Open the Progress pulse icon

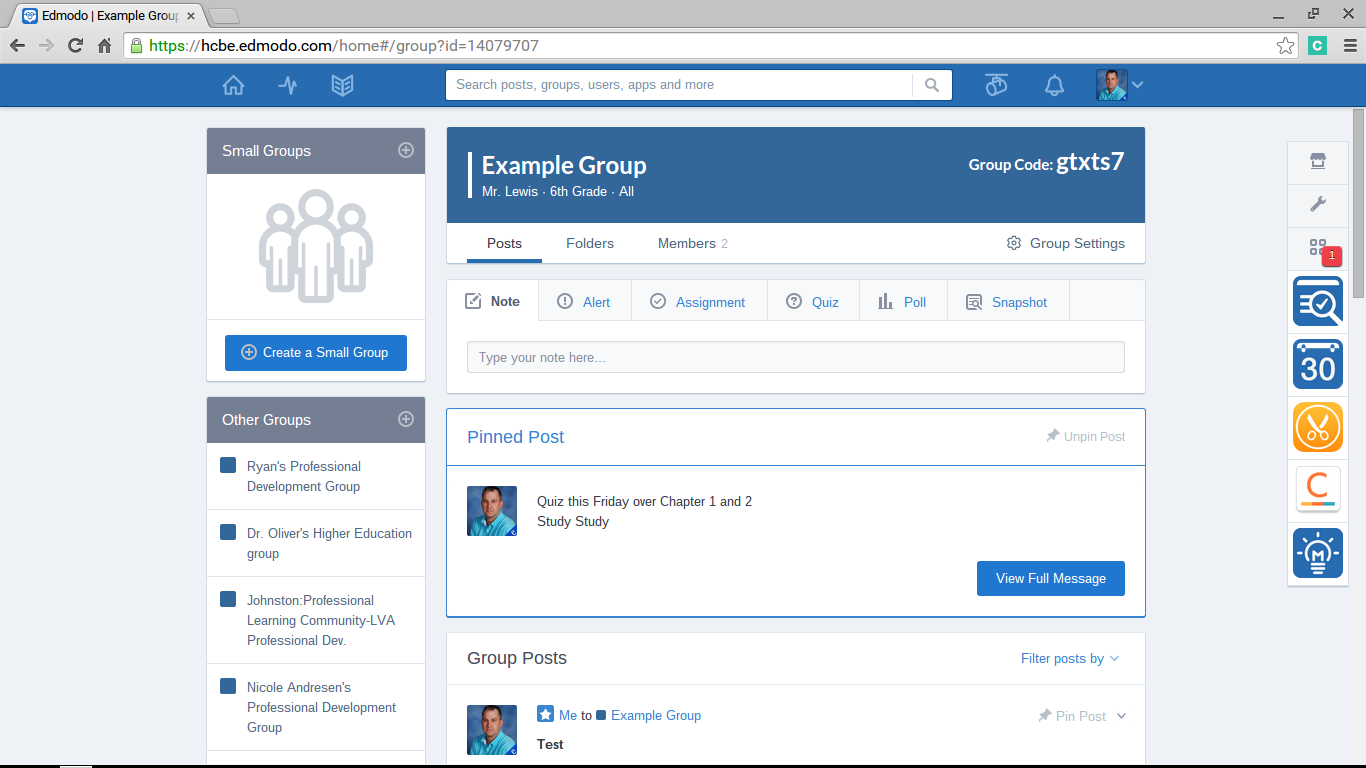click(288, 85)
